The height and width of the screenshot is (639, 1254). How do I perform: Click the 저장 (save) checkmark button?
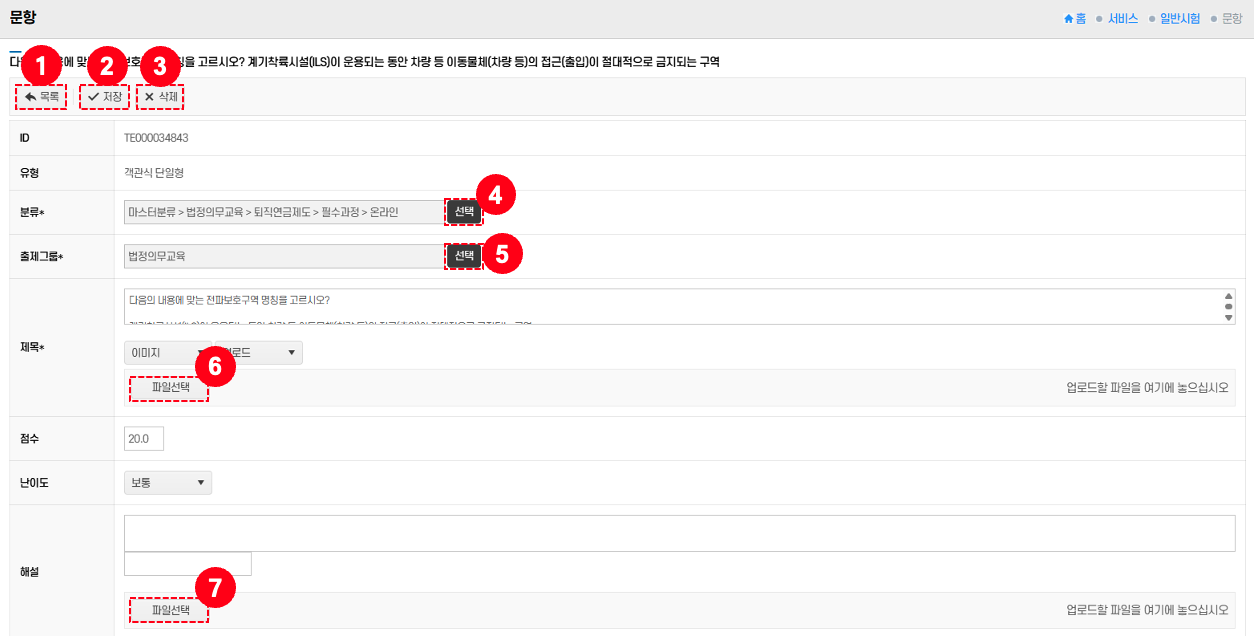tap(104, 97)
